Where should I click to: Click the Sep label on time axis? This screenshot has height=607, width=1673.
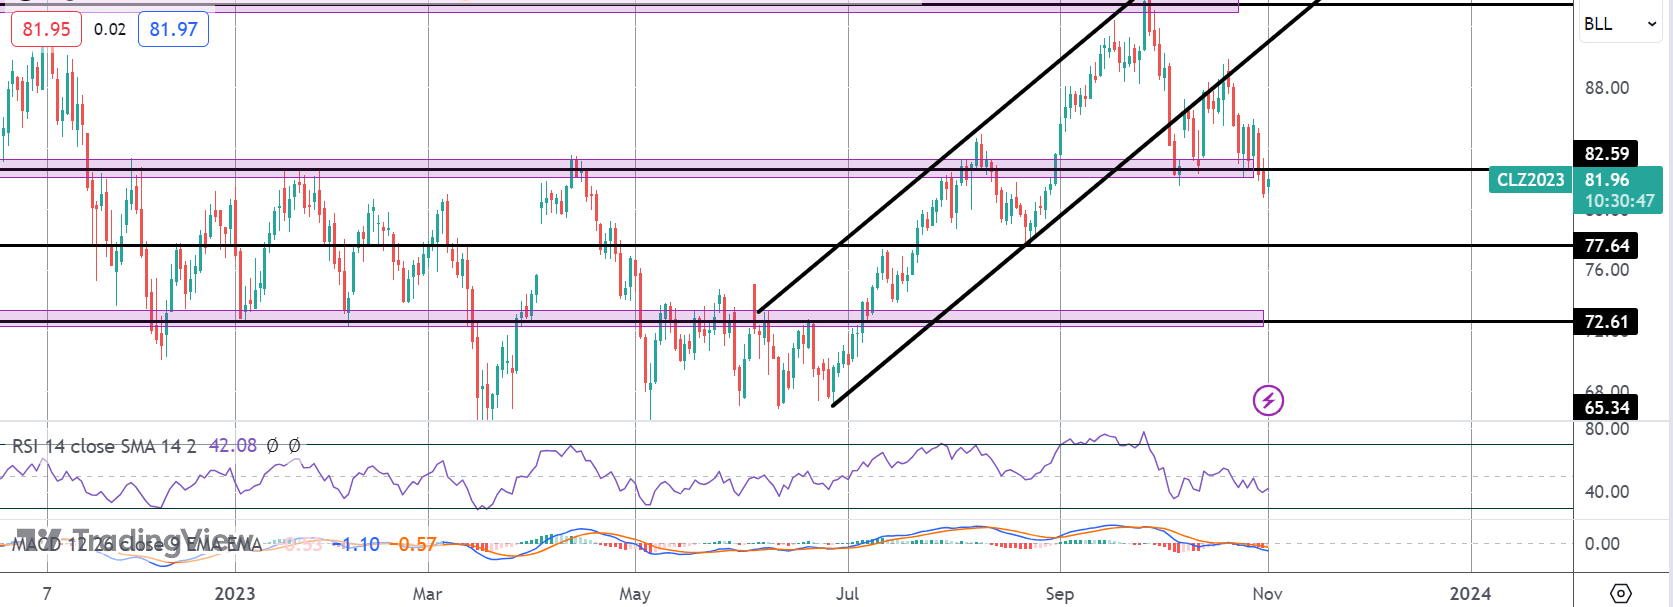tap(1060, 594)
